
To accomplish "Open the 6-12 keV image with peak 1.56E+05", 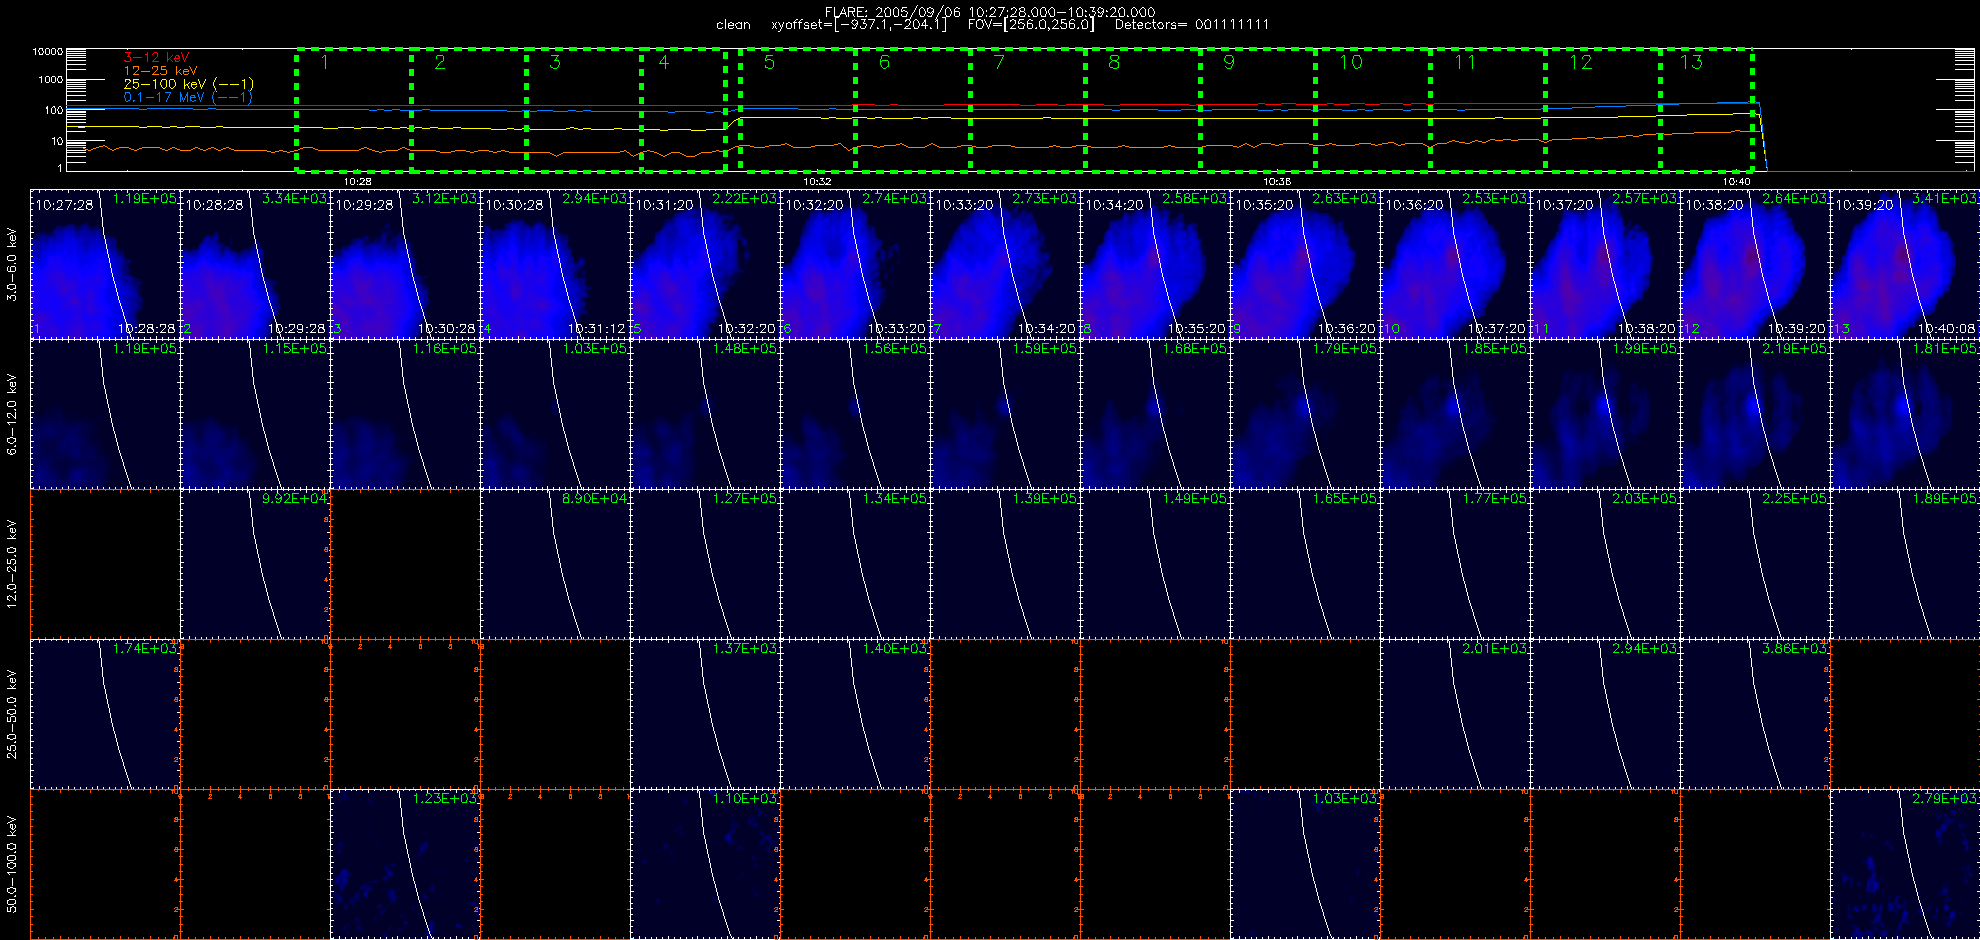I will [x=855, y=414].
